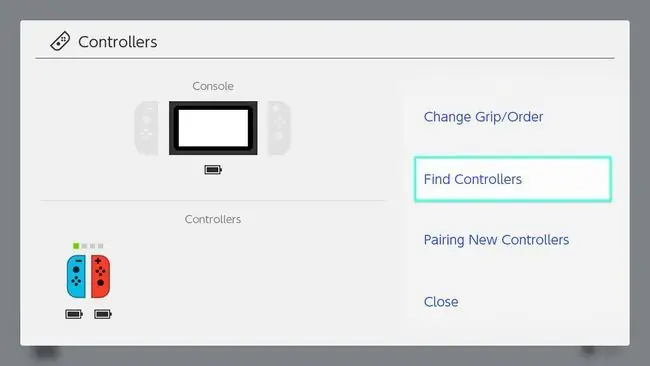
Task: Click the last grey player indicator light
Action: (100, 246)
